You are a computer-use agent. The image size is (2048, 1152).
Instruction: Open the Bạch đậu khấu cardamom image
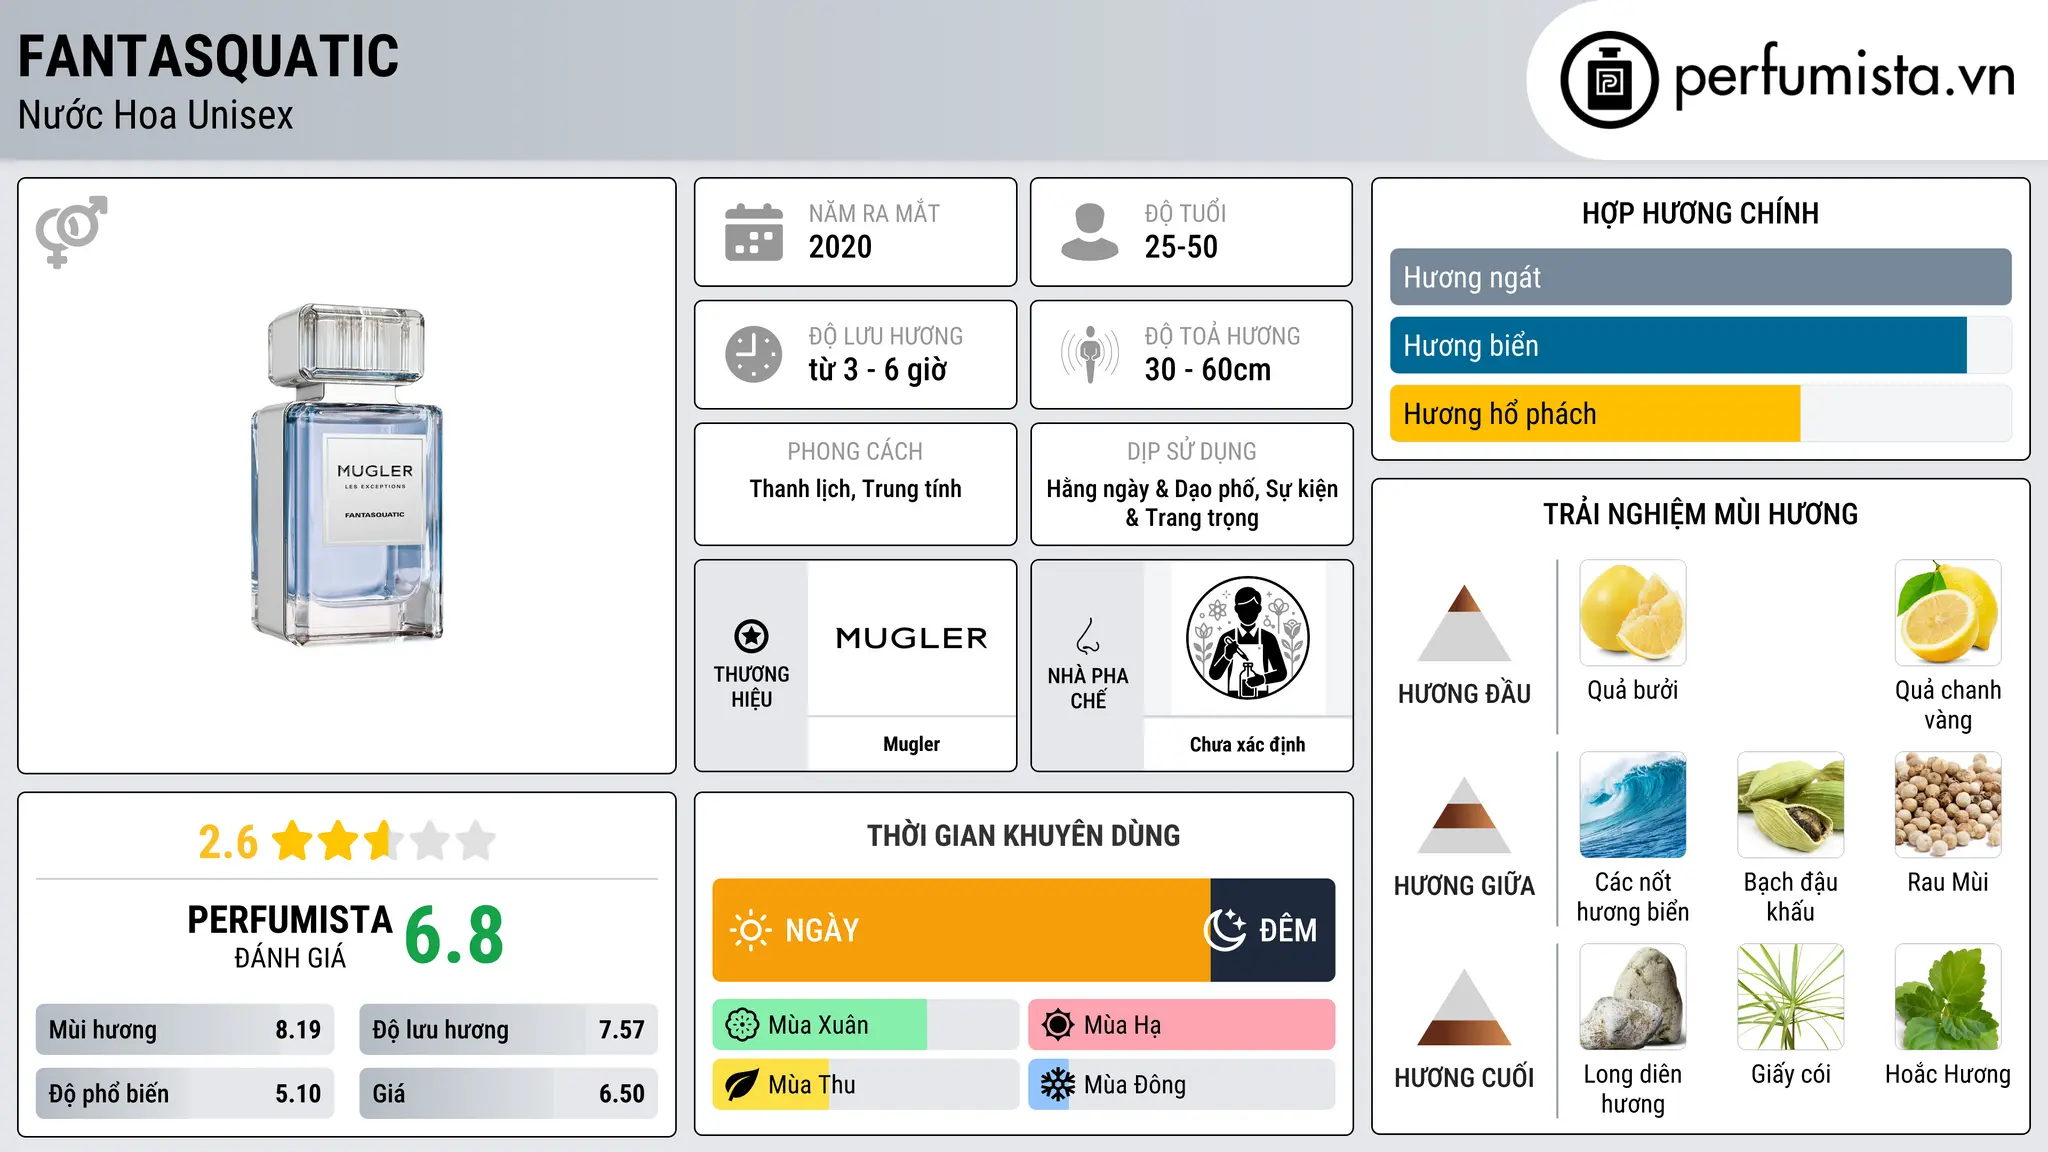[1791, 805]
